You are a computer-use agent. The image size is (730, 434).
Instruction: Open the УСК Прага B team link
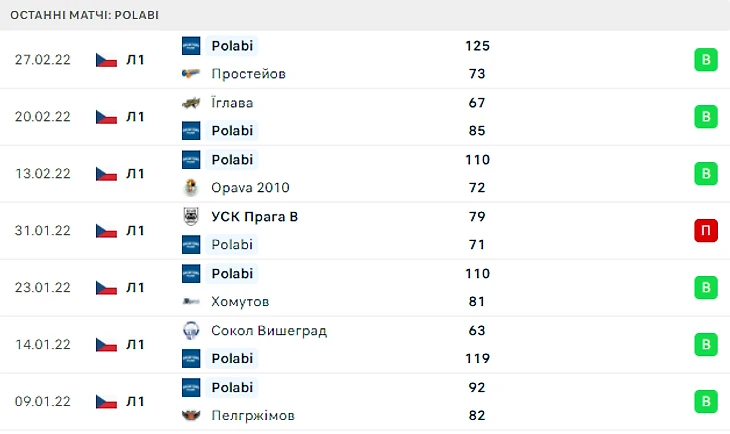tap(254, 216)
